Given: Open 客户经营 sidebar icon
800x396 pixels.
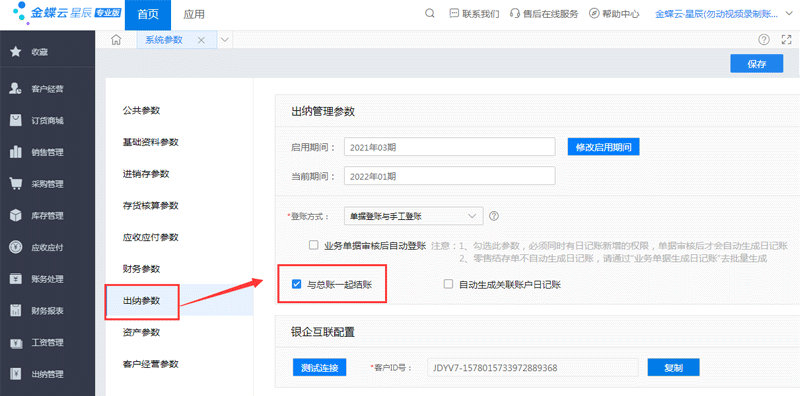Looking at the screenshot, I should click(16, 89).
